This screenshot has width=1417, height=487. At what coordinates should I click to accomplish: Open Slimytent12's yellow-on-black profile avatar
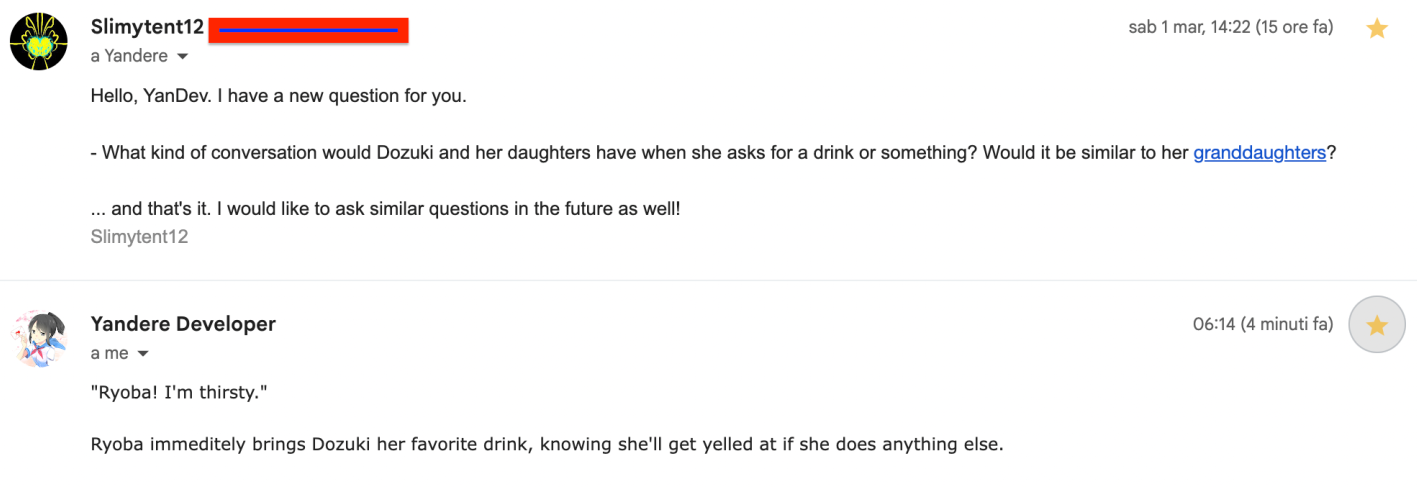click(x=39, y=41)
